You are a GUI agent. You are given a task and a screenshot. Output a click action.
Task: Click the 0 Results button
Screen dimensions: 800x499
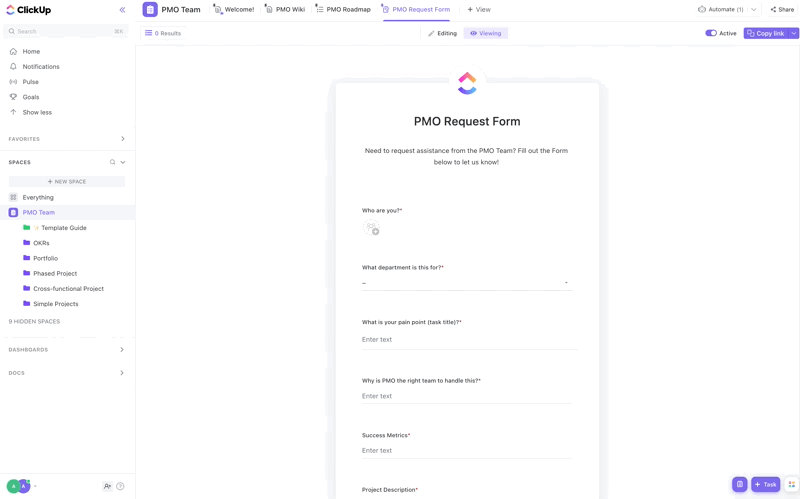pos(163,33)
